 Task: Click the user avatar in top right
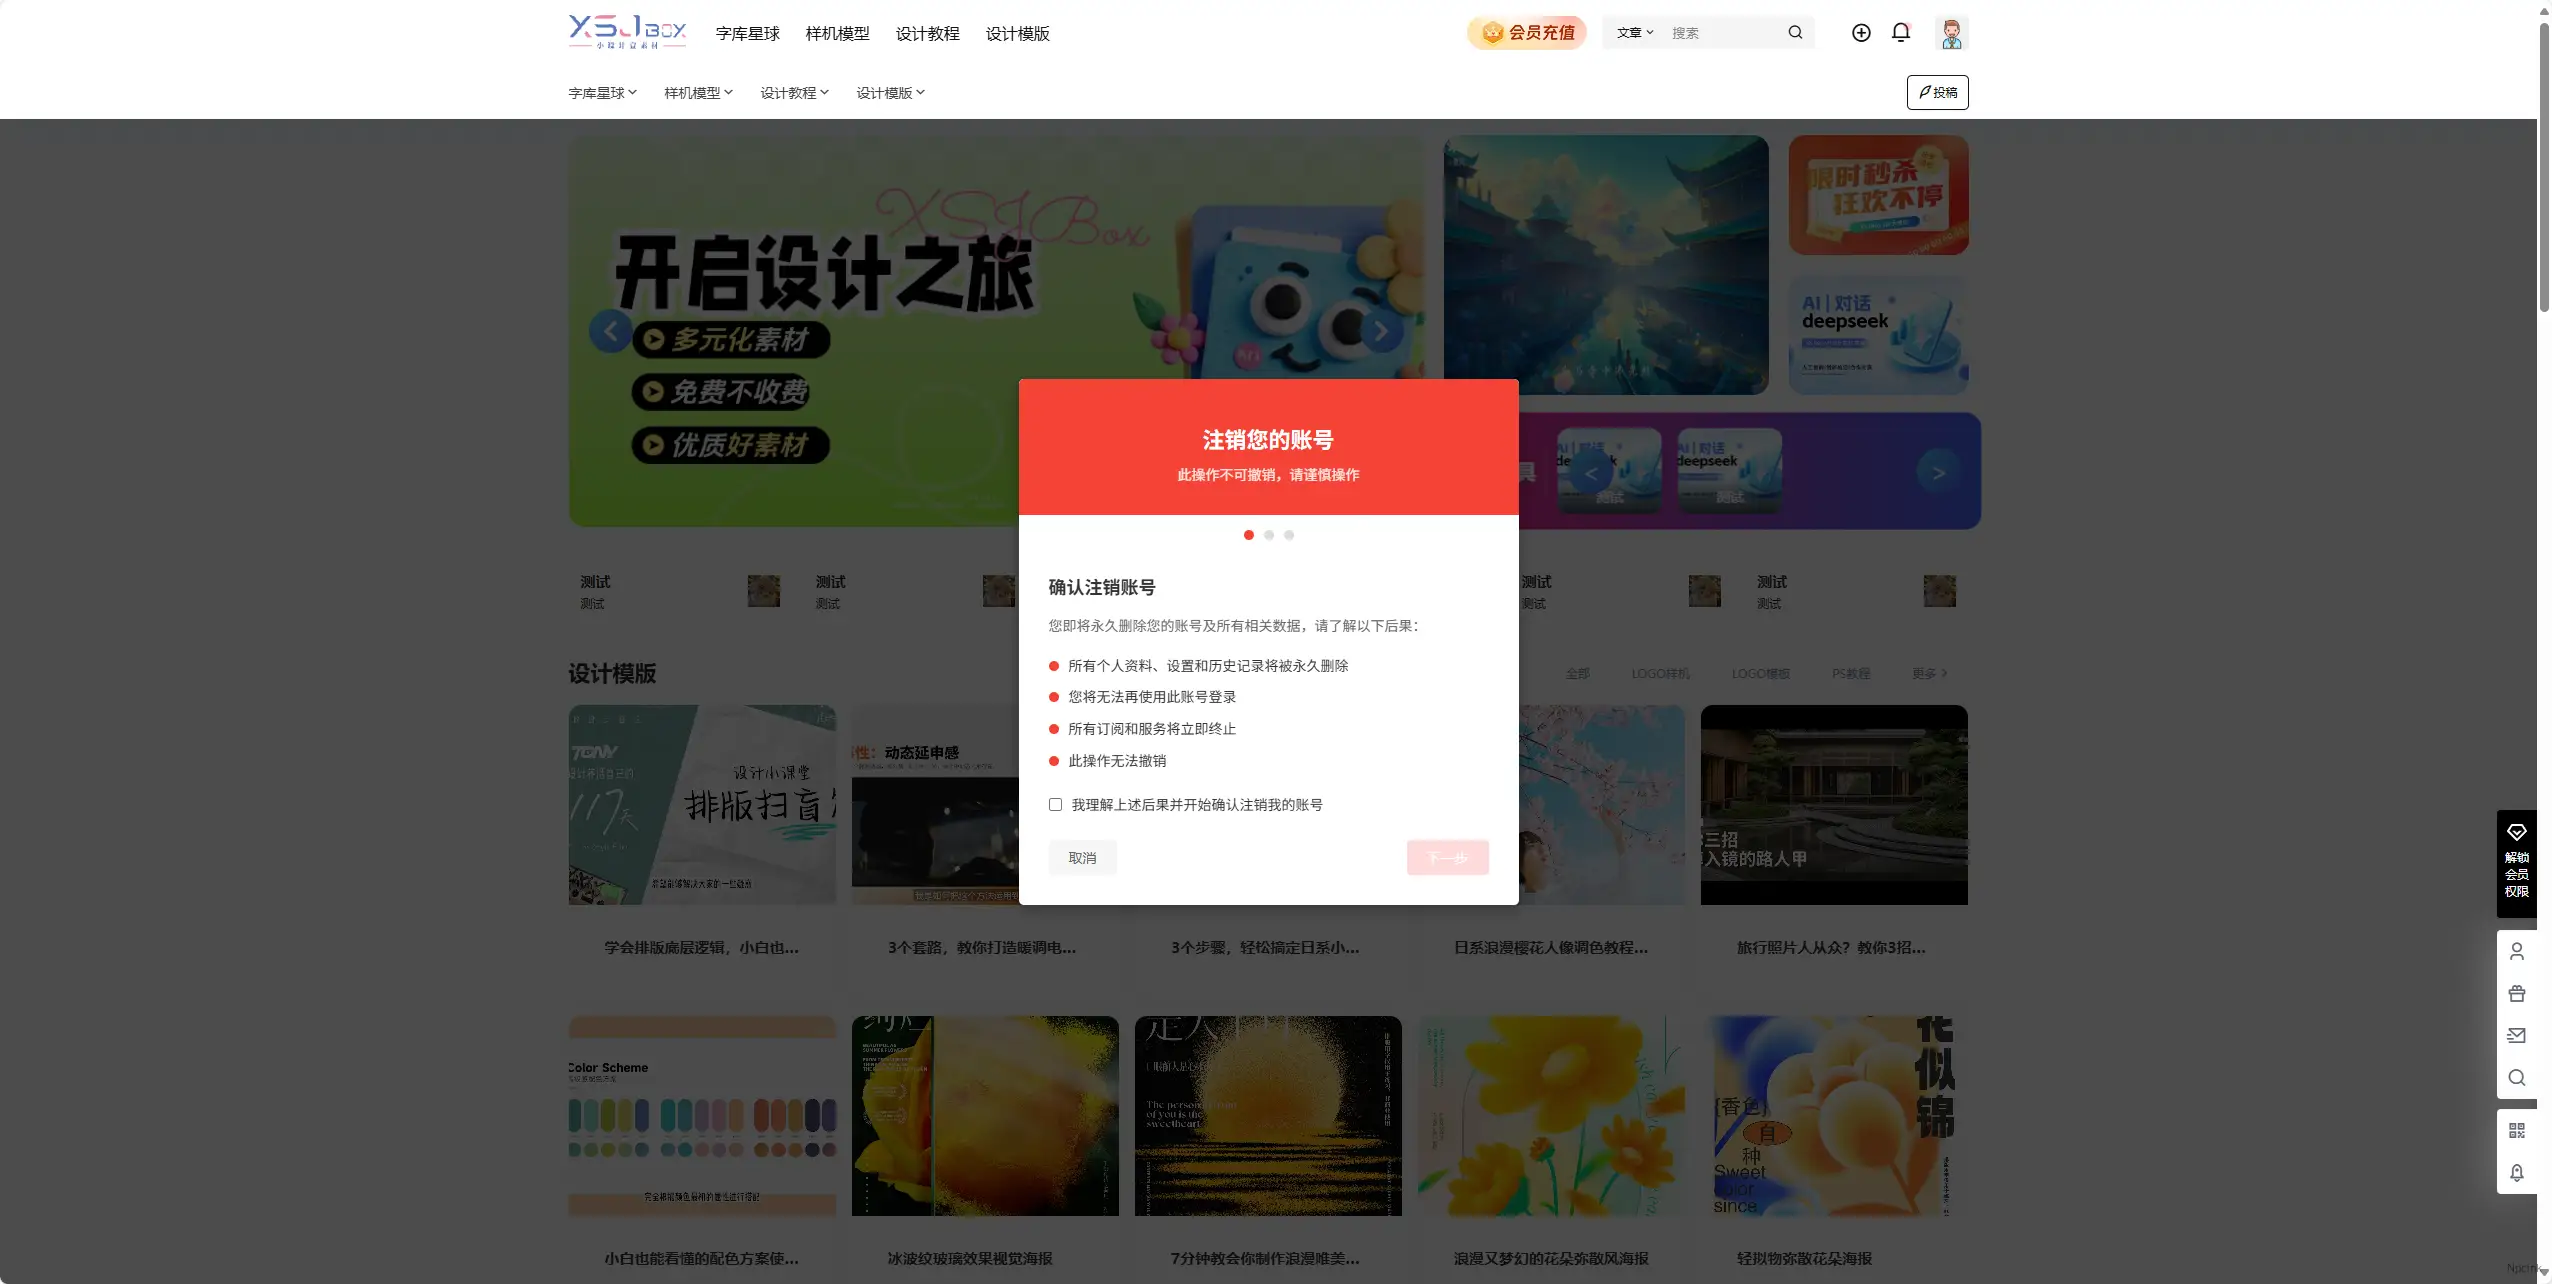1950,33
